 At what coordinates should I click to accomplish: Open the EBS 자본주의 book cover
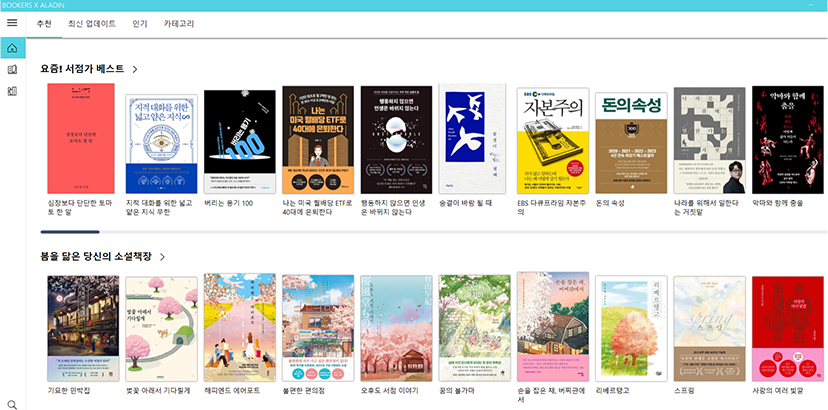click(553, 141)
